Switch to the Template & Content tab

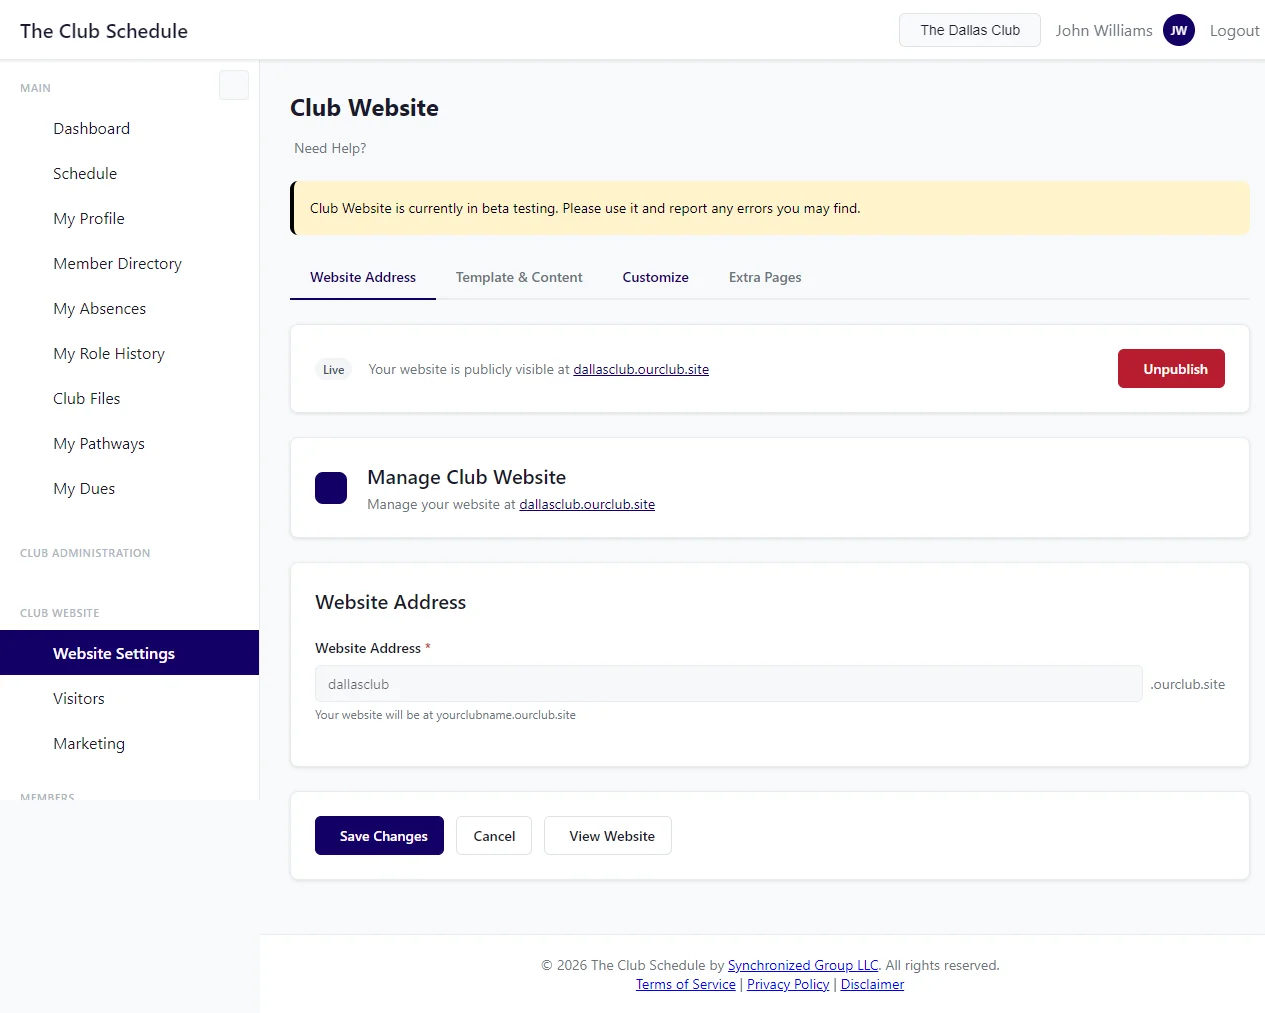pyautogui.click(x=518, y=277)
